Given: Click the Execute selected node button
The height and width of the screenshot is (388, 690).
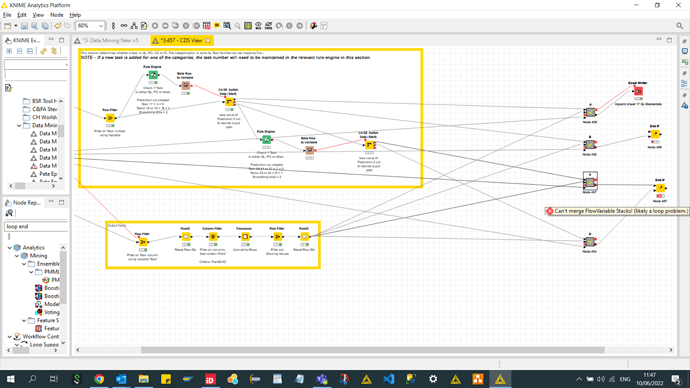Looking at the screenshot, I should click(x=155, y=26).
